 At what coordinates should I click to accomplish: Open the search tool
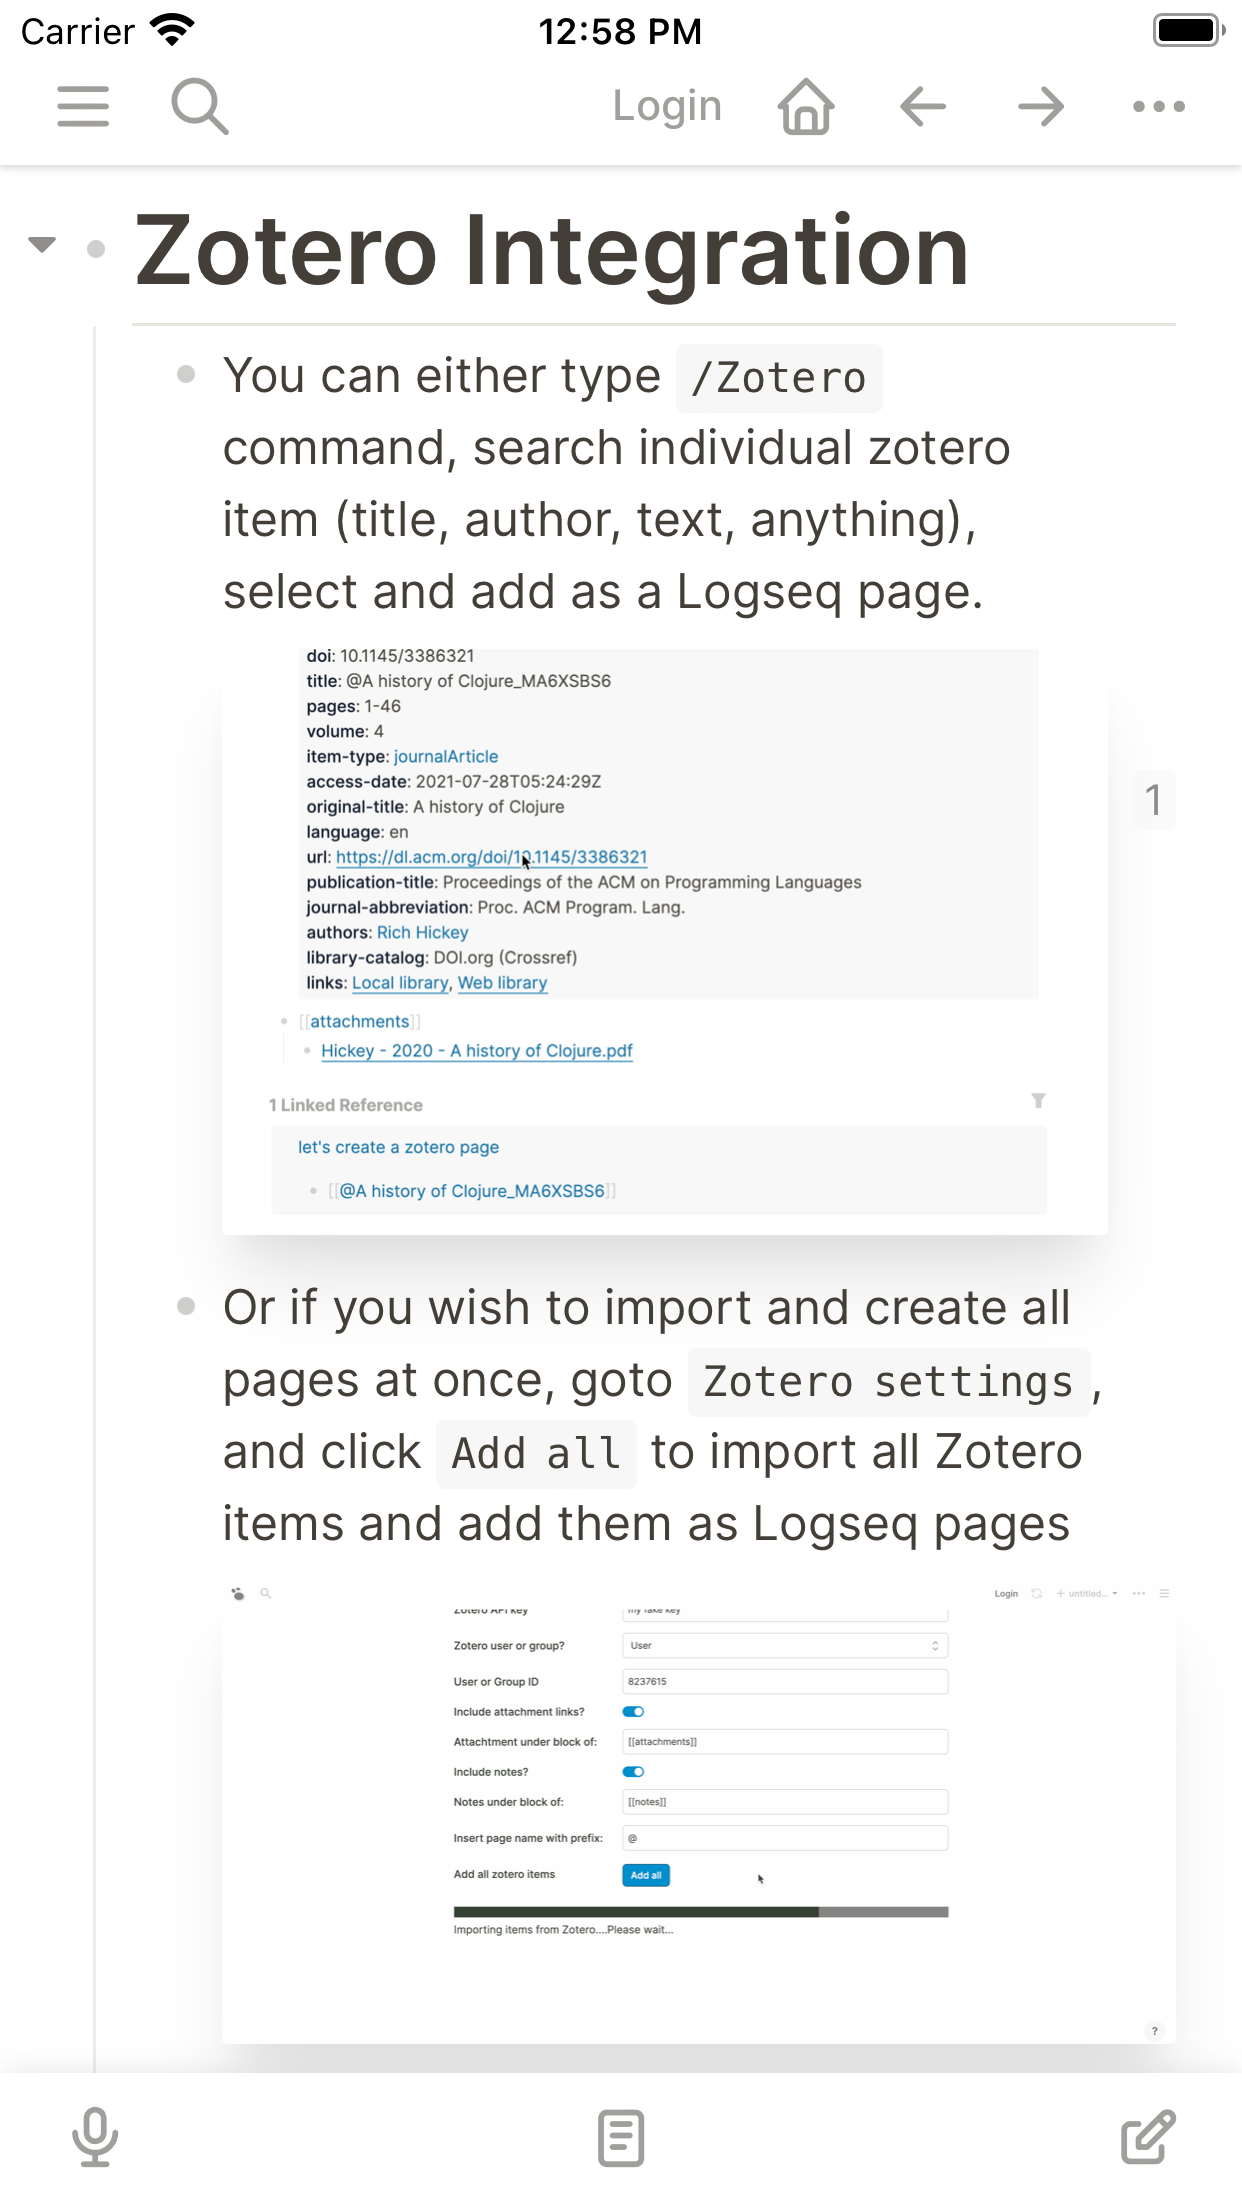[199, 106]
